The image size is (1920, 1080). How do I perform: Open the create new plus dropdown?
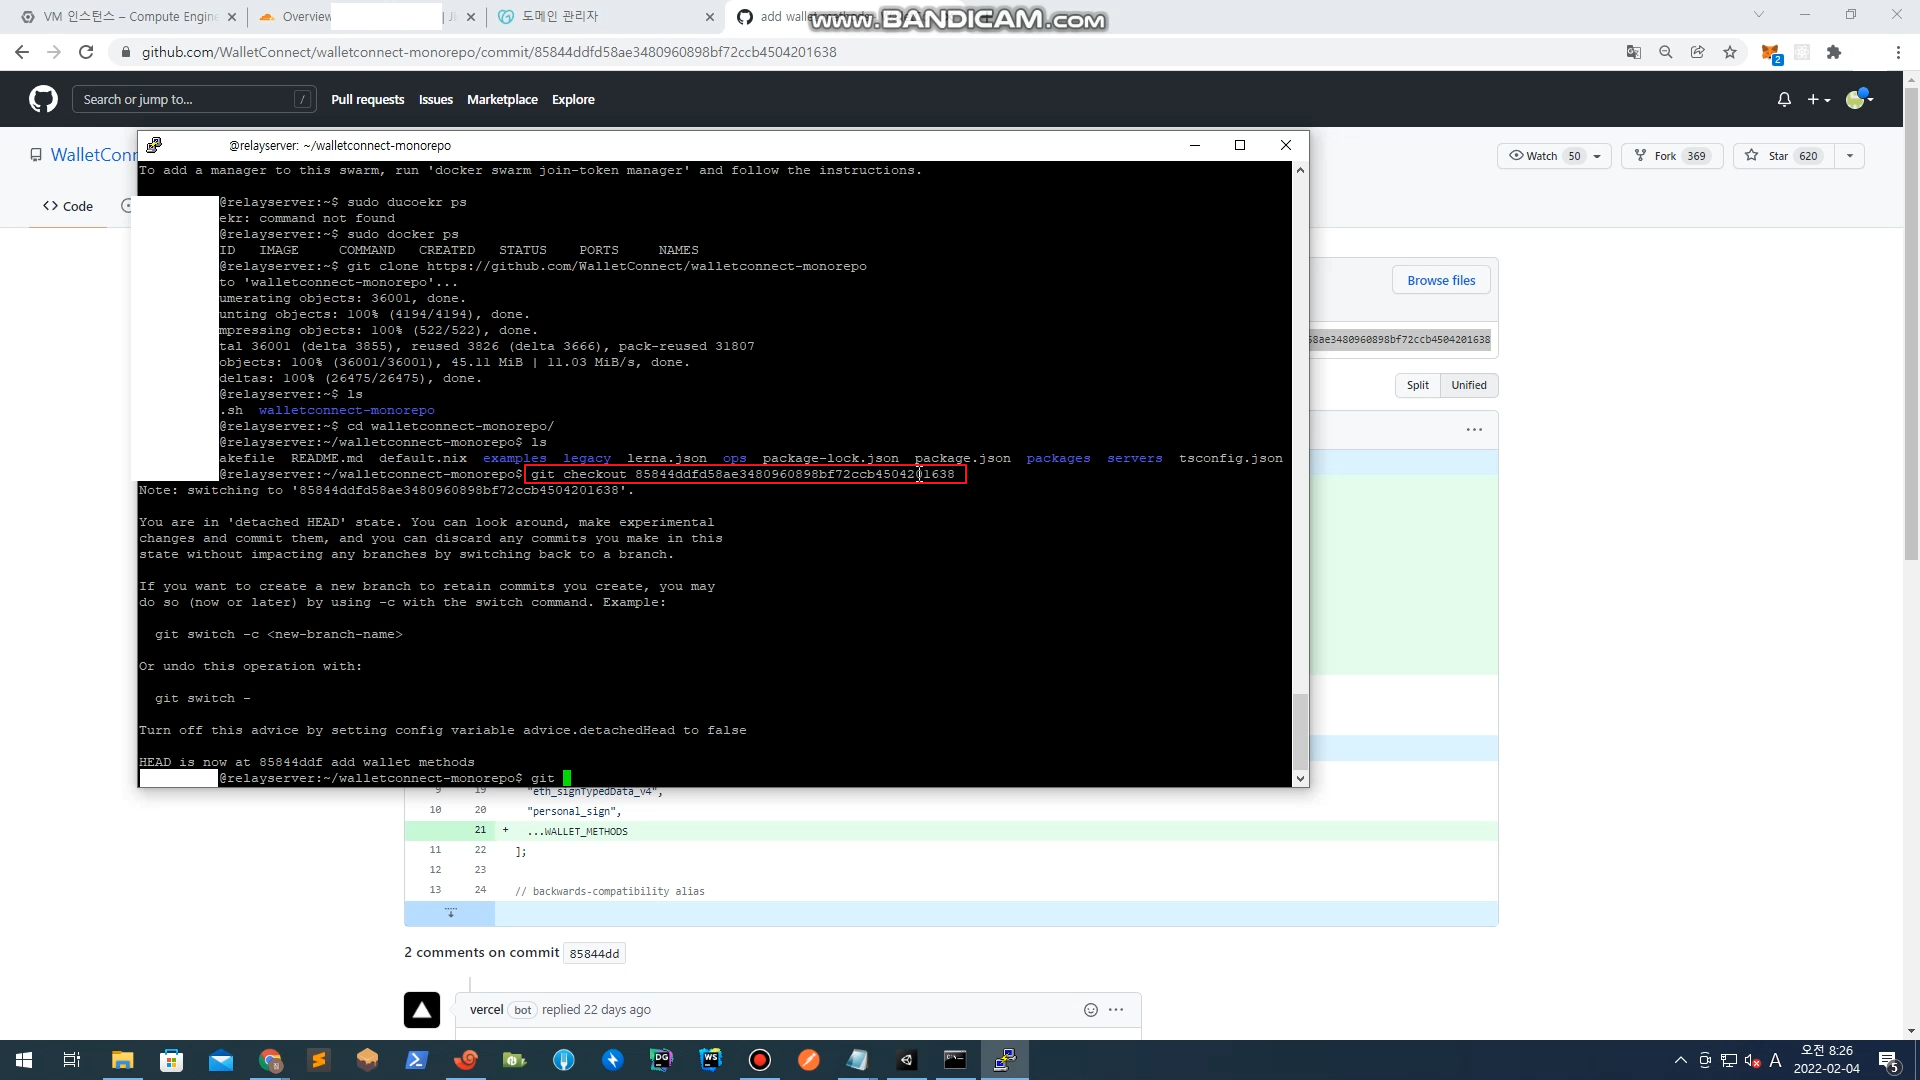[1818, 99]
